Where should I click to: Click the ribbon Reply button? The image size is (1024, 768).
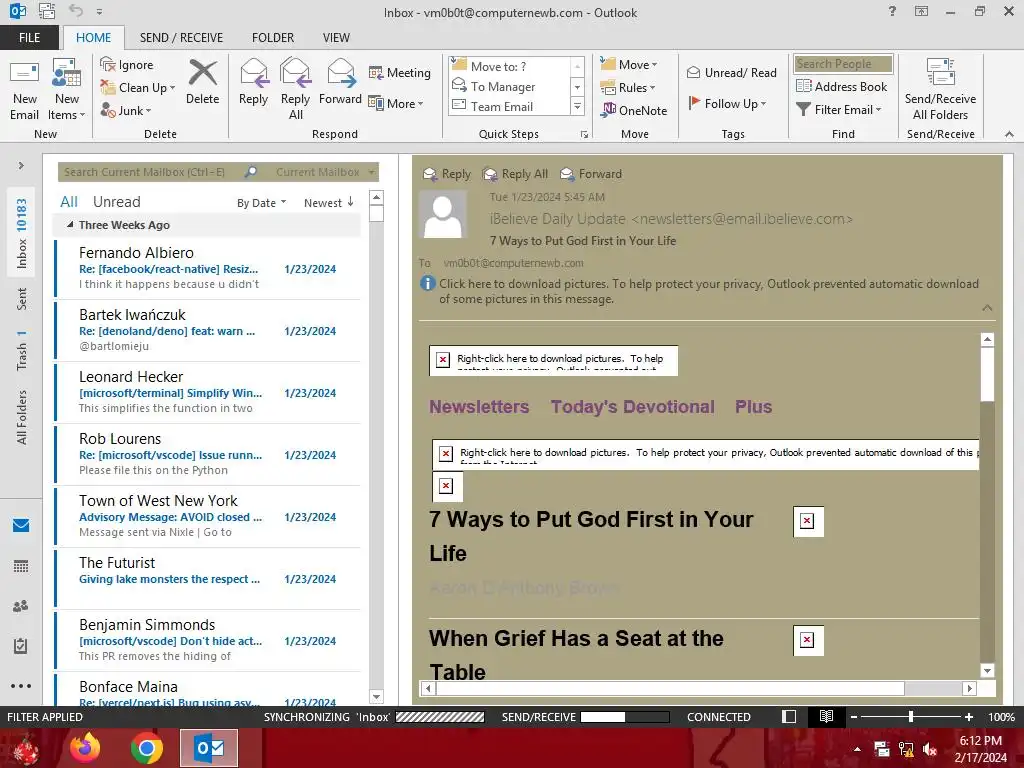[253, 82]
